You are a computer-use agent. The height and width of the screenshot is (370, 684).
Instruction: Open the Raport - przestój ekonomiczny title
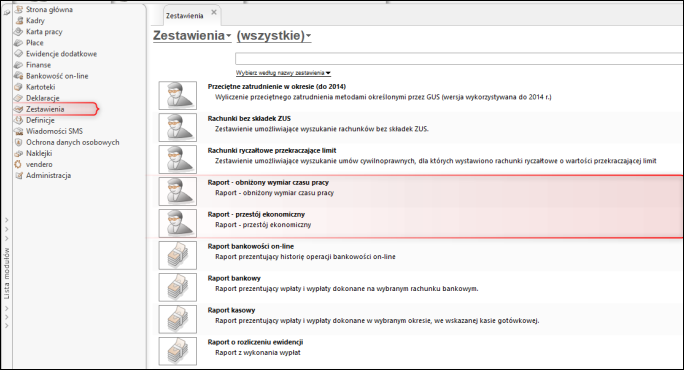pyautogui.click(x=256, y=214)
